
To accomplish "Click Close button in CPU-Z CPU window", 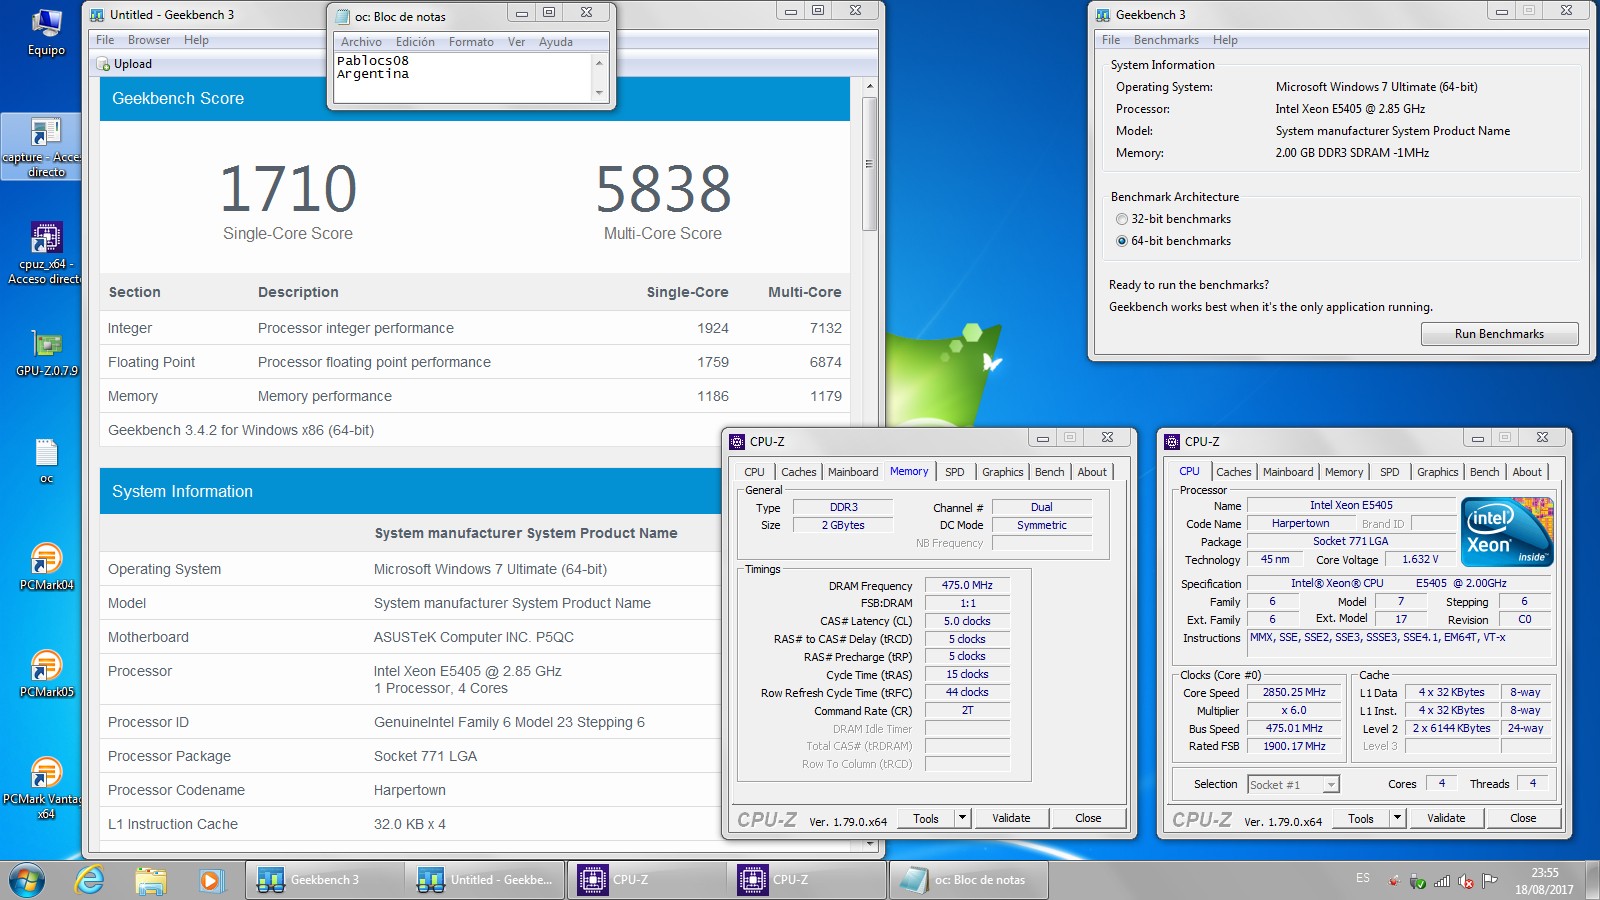I will click(x=1523, y=818).
